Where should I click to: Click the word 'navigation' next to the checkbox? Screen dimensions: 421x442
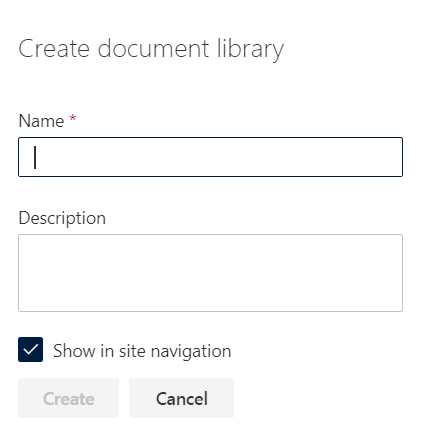(191, 352)
